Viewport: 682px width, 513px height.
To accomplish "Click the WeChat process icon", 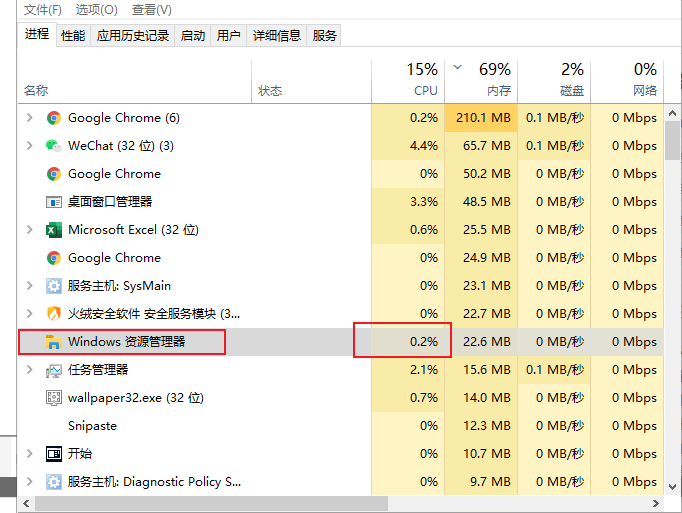I will coord(53,146).
